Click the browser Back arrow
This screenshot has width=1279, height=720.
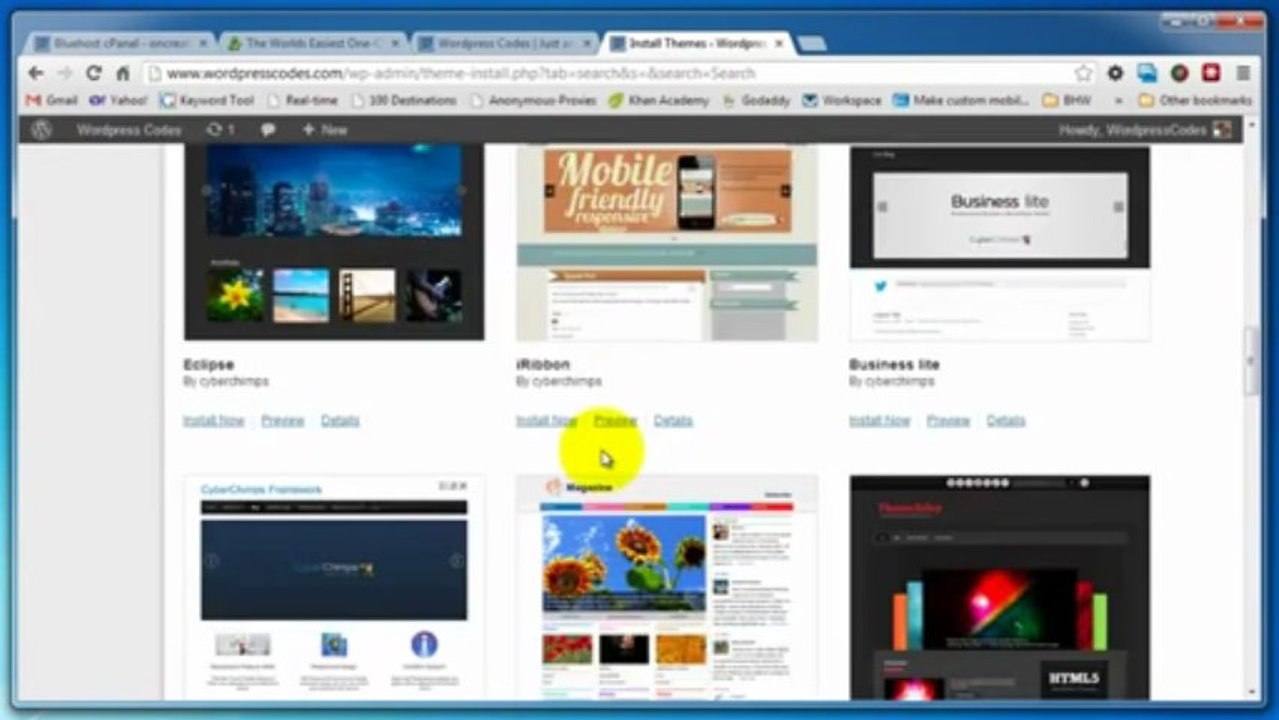pyautogui.click(x=35, y=73)
